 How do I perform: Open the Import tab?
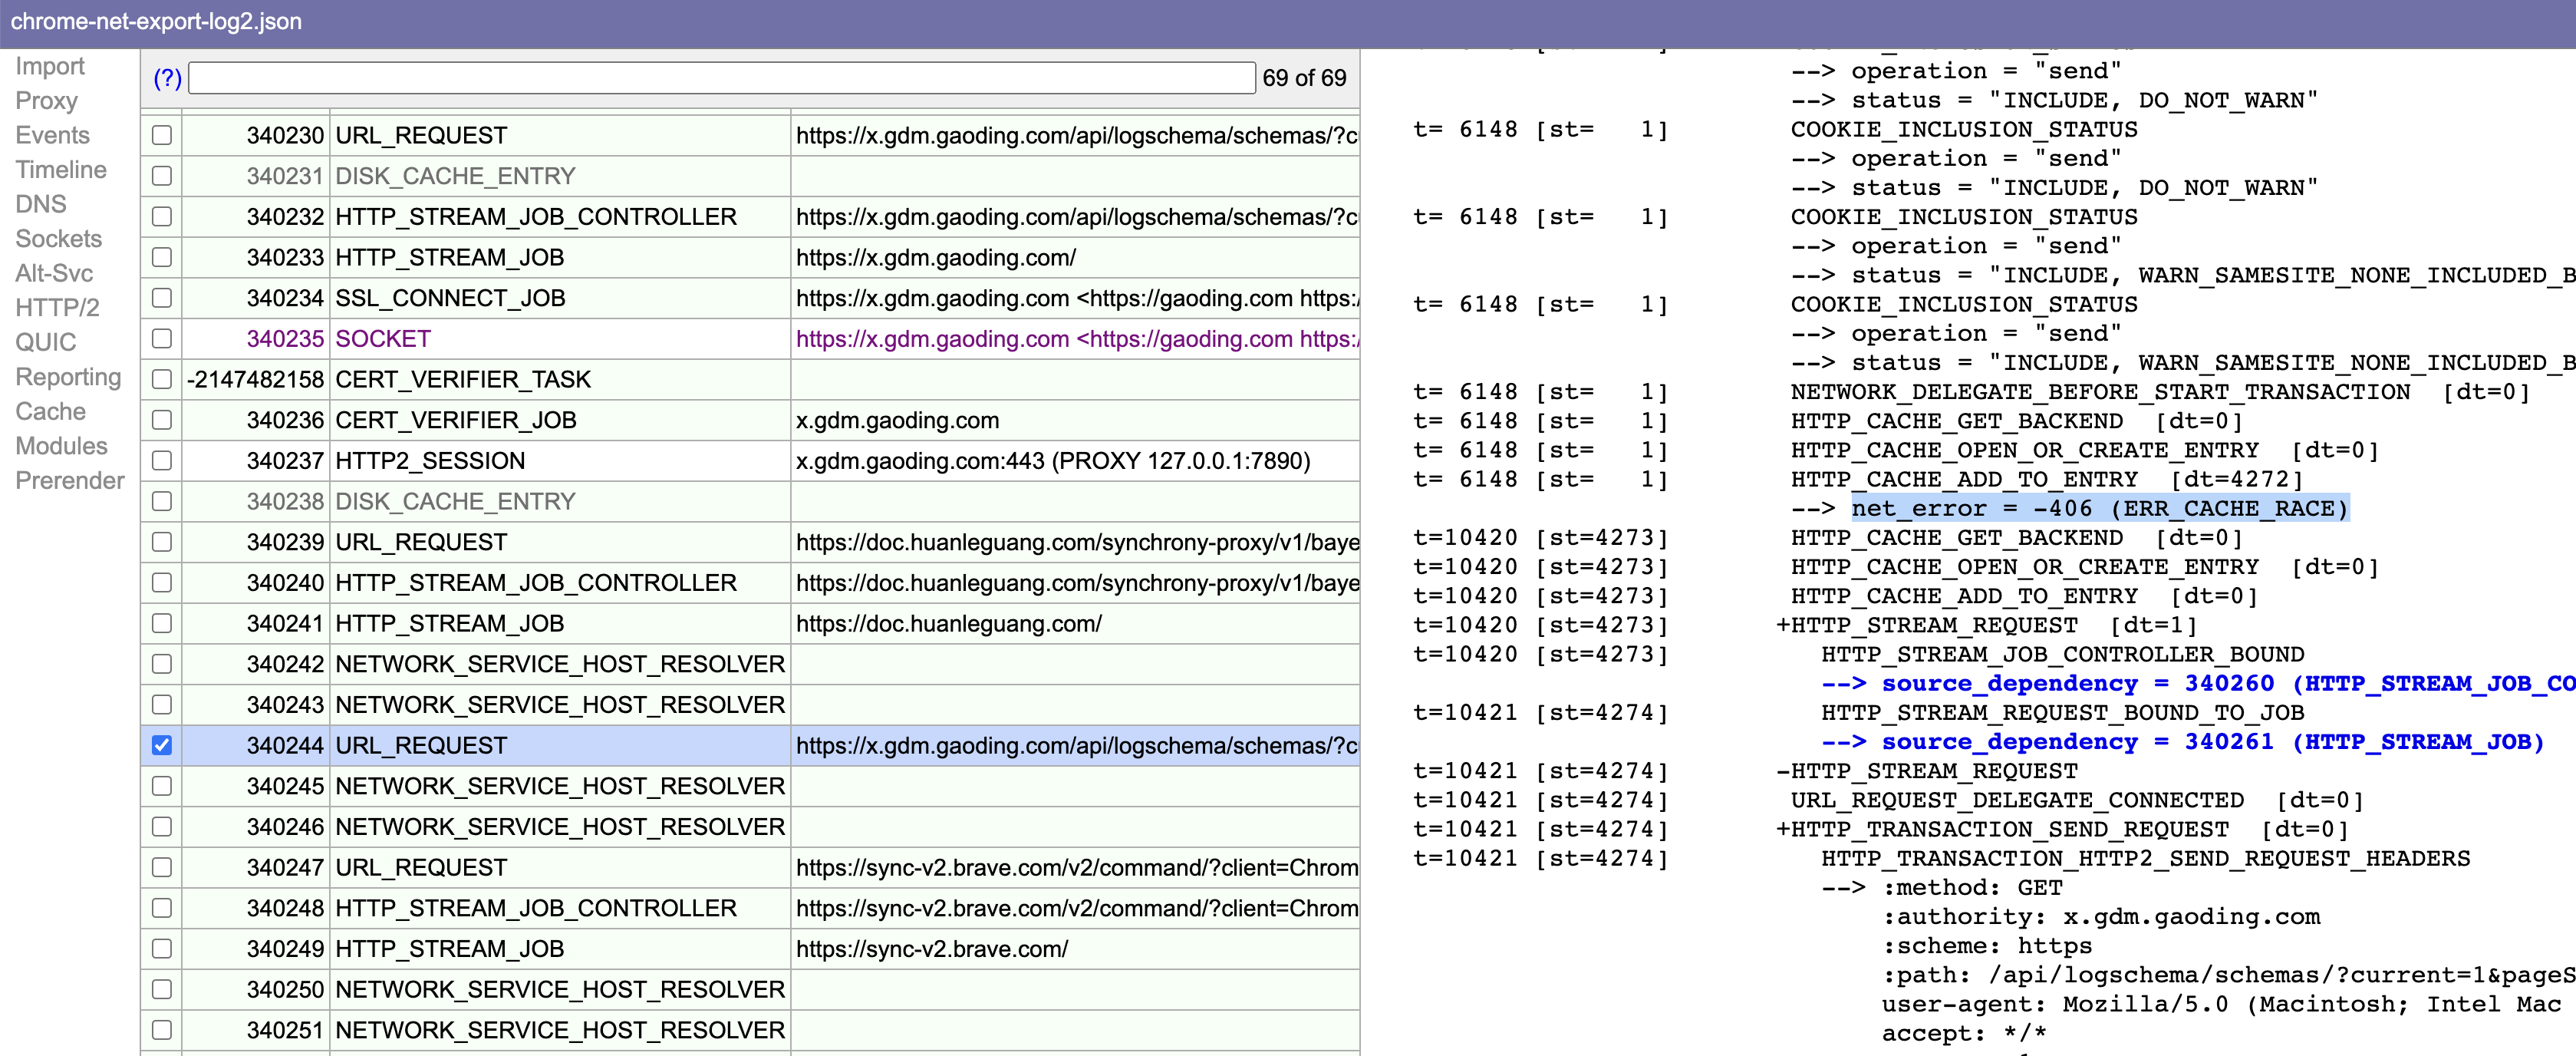point(50,66)
